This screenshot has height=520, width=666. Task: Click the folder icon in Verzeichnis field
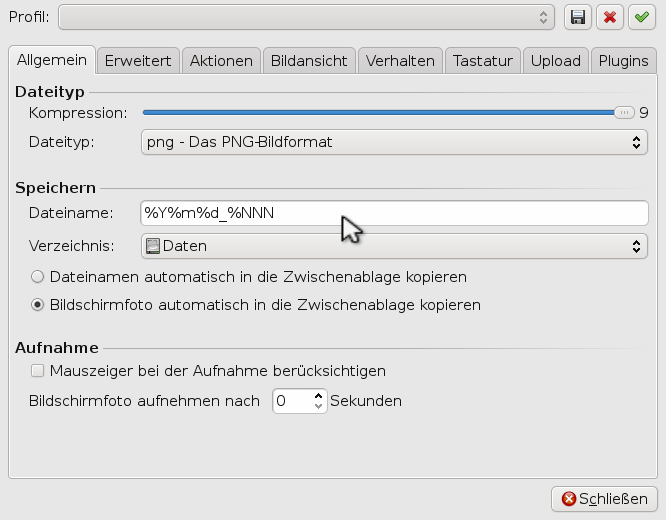click(153, 245)
